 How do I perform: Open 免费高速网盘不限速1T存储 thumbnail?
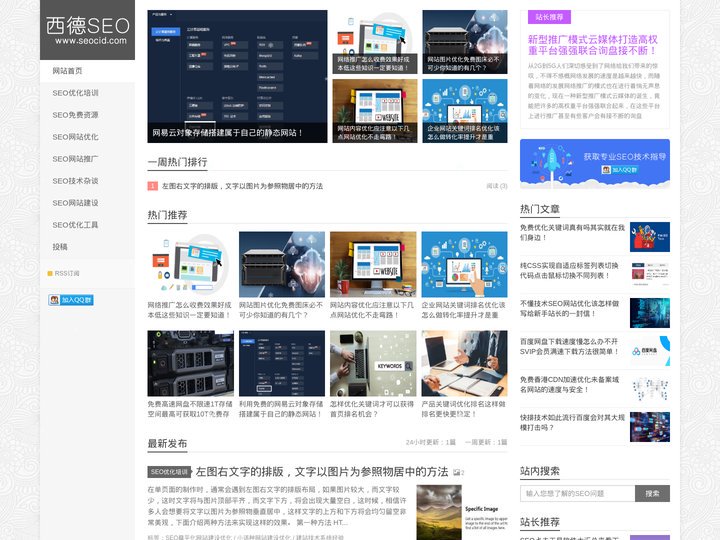point(190,363)
